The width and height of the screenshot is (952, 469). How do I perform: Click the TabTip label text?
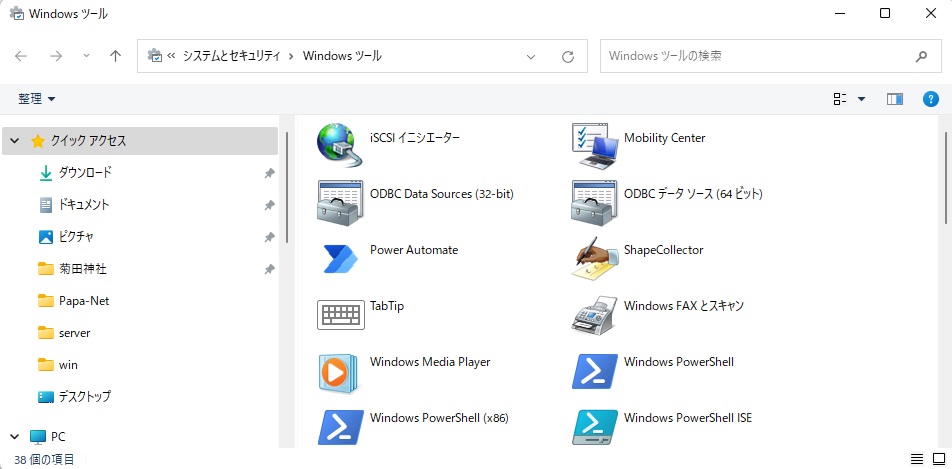coord(387,306)
